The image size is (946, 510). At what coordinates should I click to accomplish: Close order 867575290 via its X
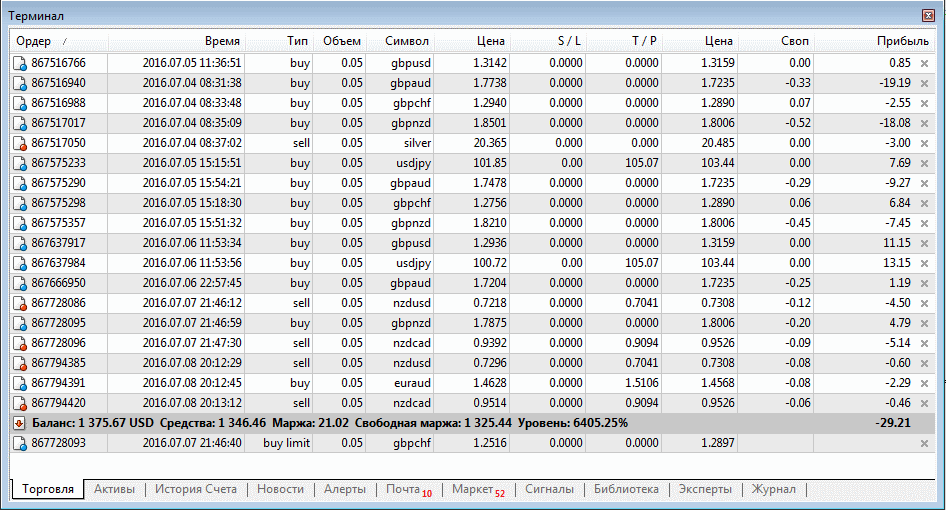click(x=924, y=183)
